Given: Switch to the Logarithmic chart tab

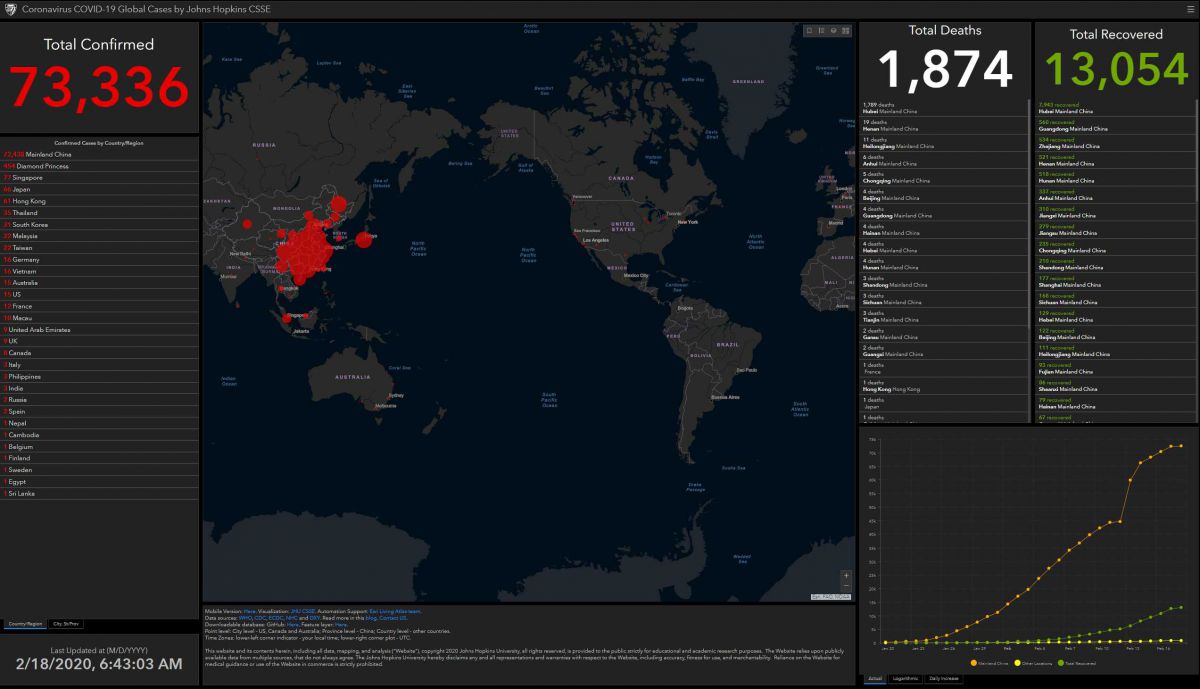Looking at the screenshot, I should click(x=905, y=679).
